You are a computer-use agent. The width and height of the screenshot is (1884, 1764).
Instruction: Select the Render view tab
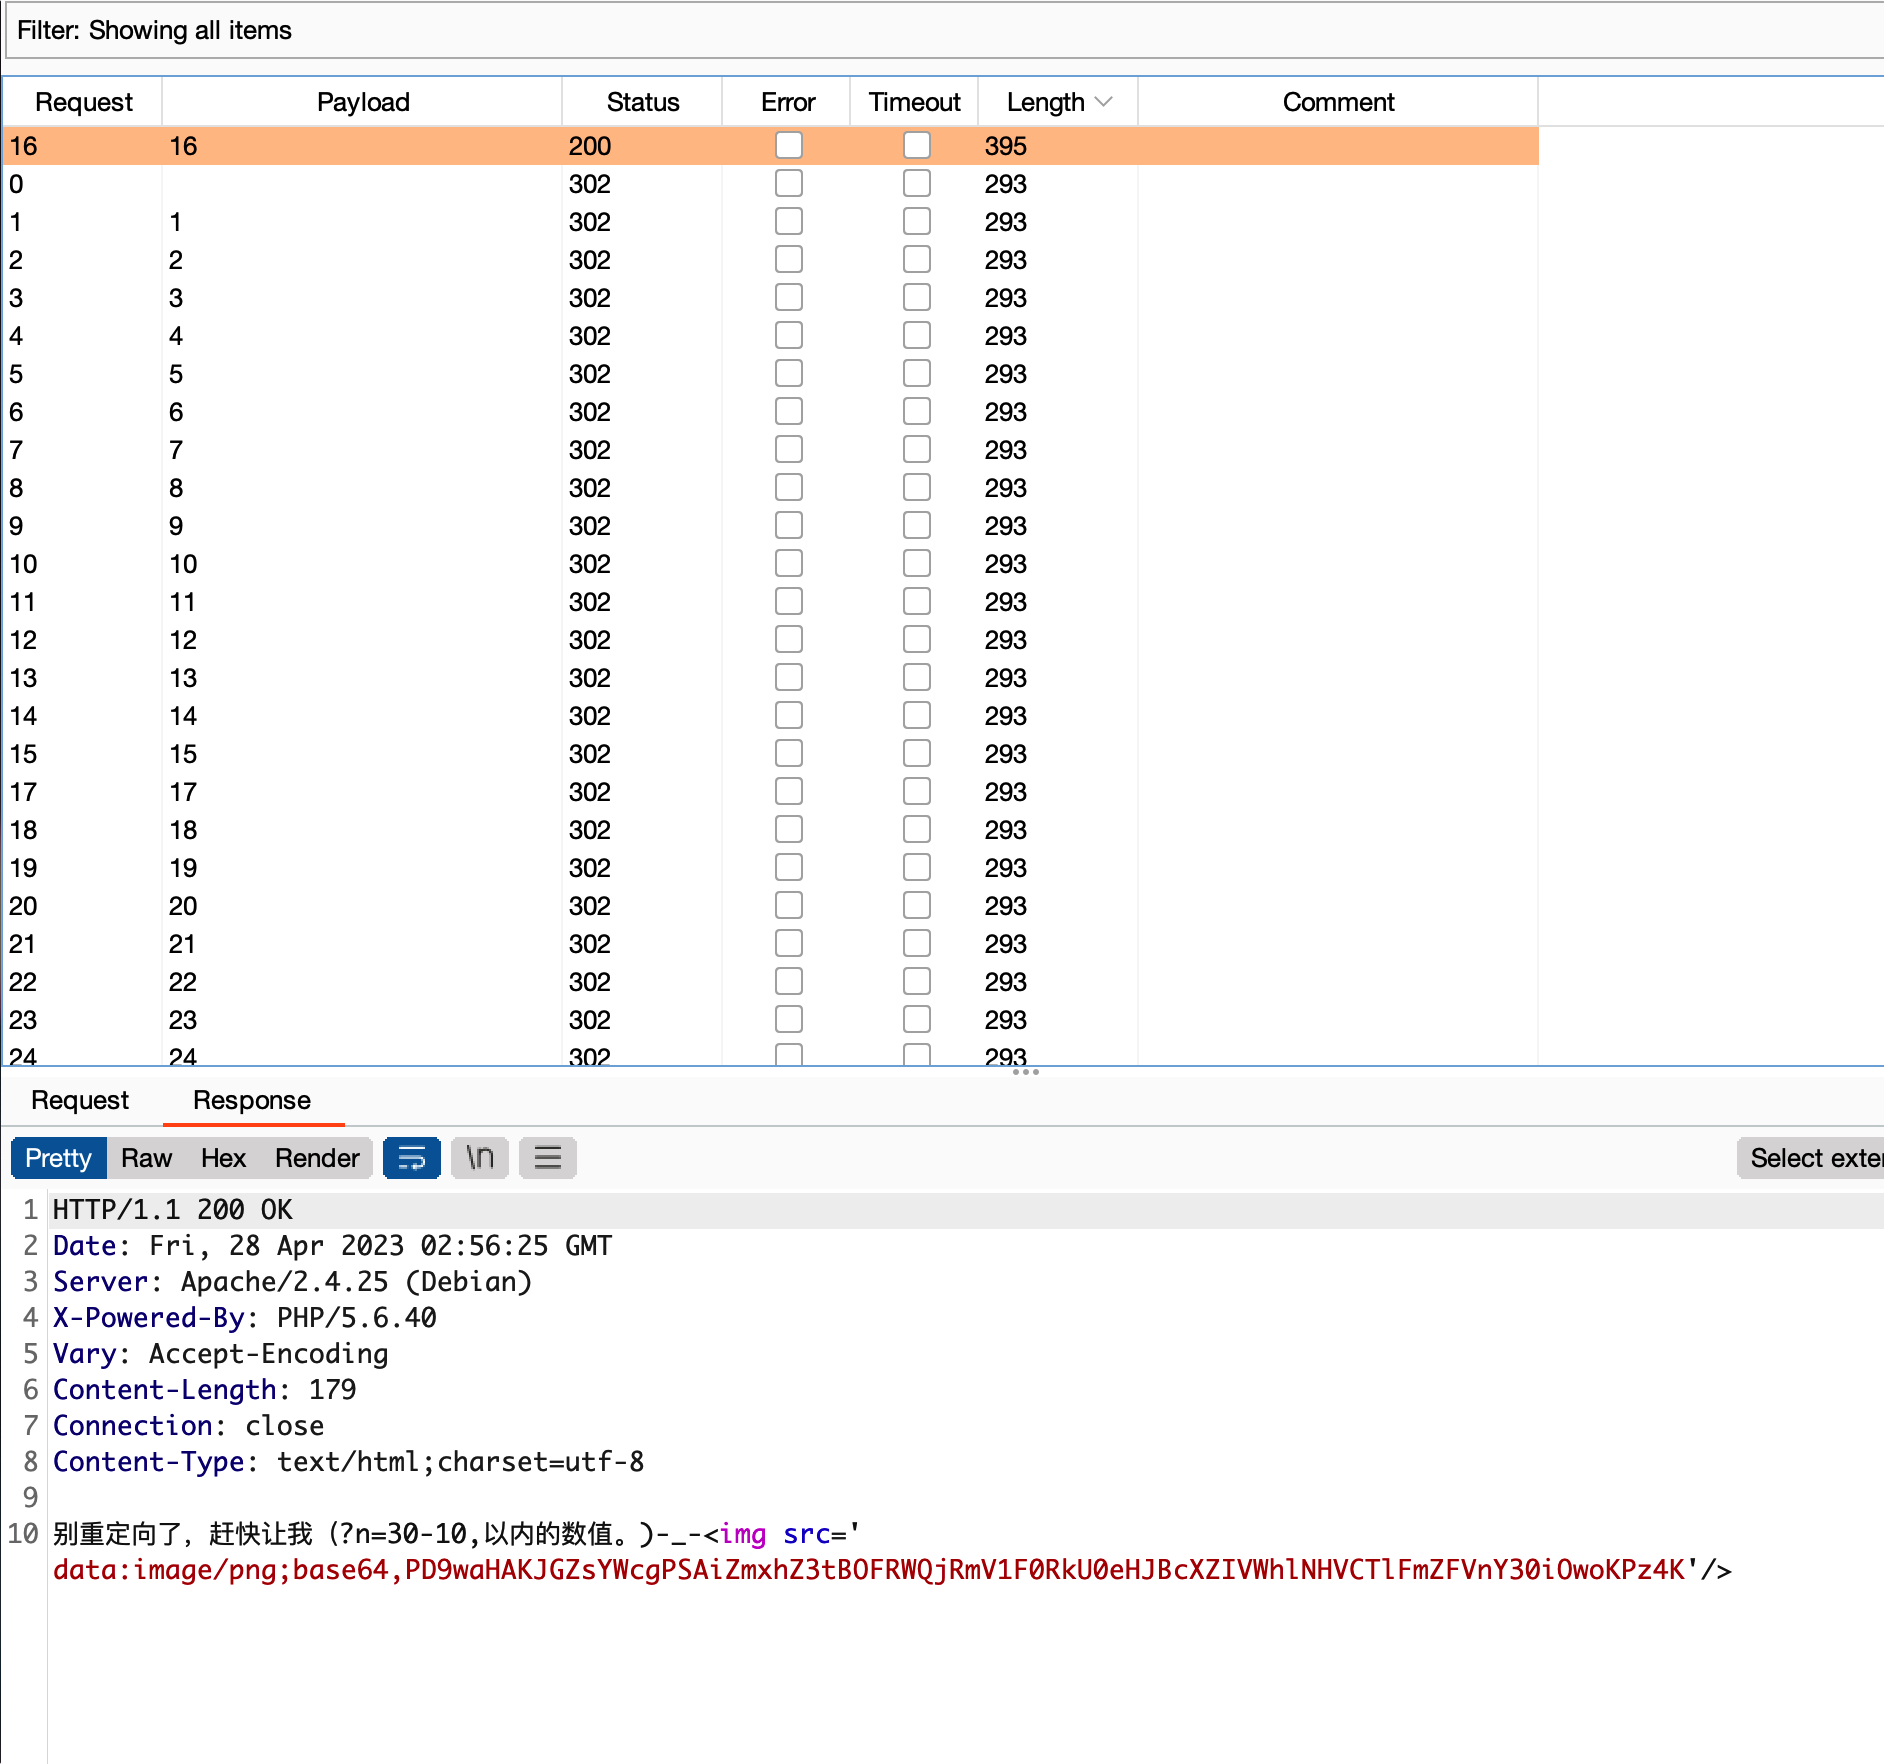point(317,1158)
